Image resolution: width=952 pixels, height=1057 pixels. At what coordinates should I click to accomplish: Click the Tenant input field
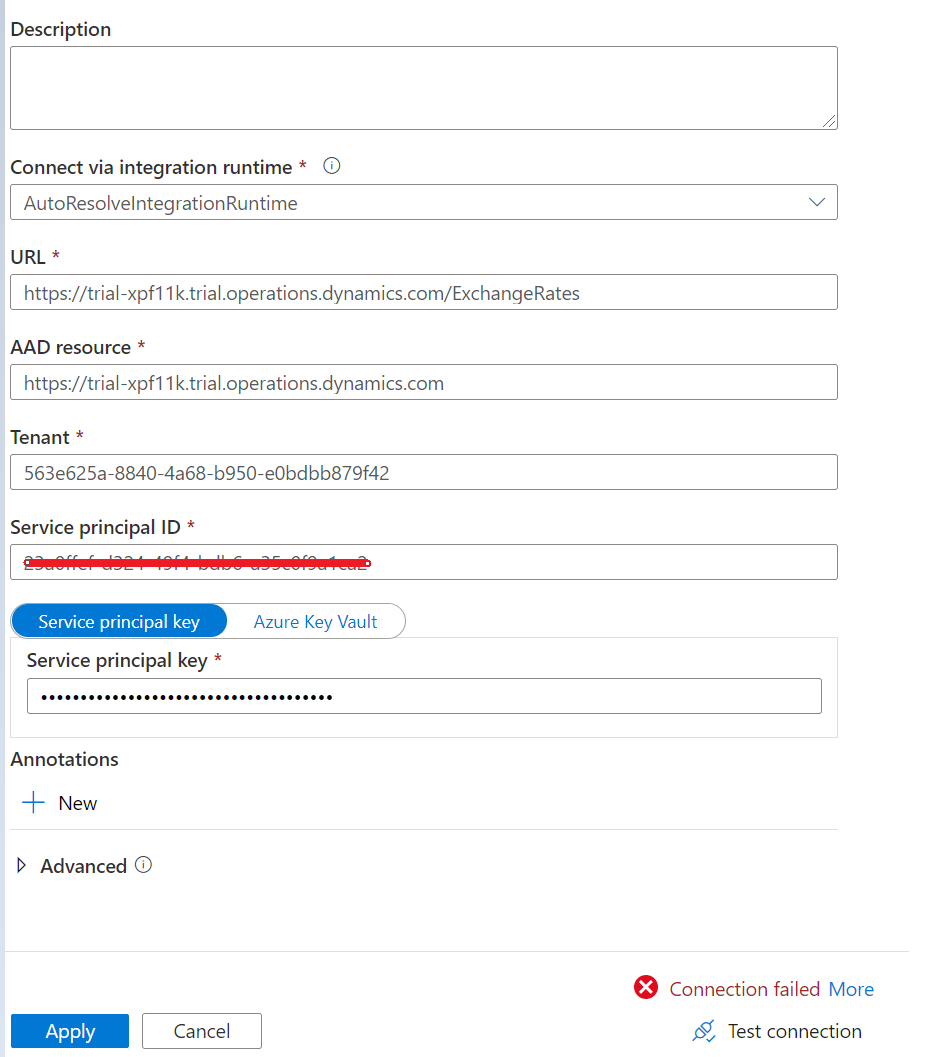coord(423,472)
